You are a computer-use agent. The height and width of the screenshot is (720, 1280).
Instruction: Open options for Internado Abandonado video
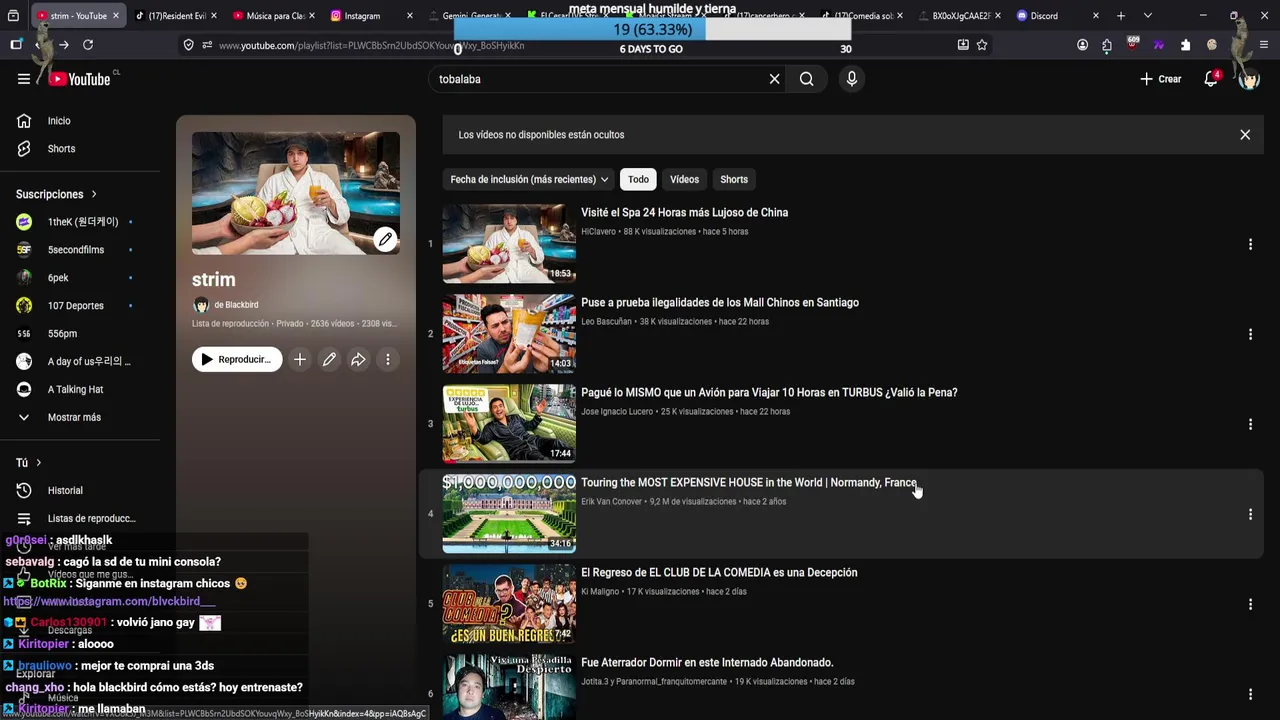[x=1250, y=694]
